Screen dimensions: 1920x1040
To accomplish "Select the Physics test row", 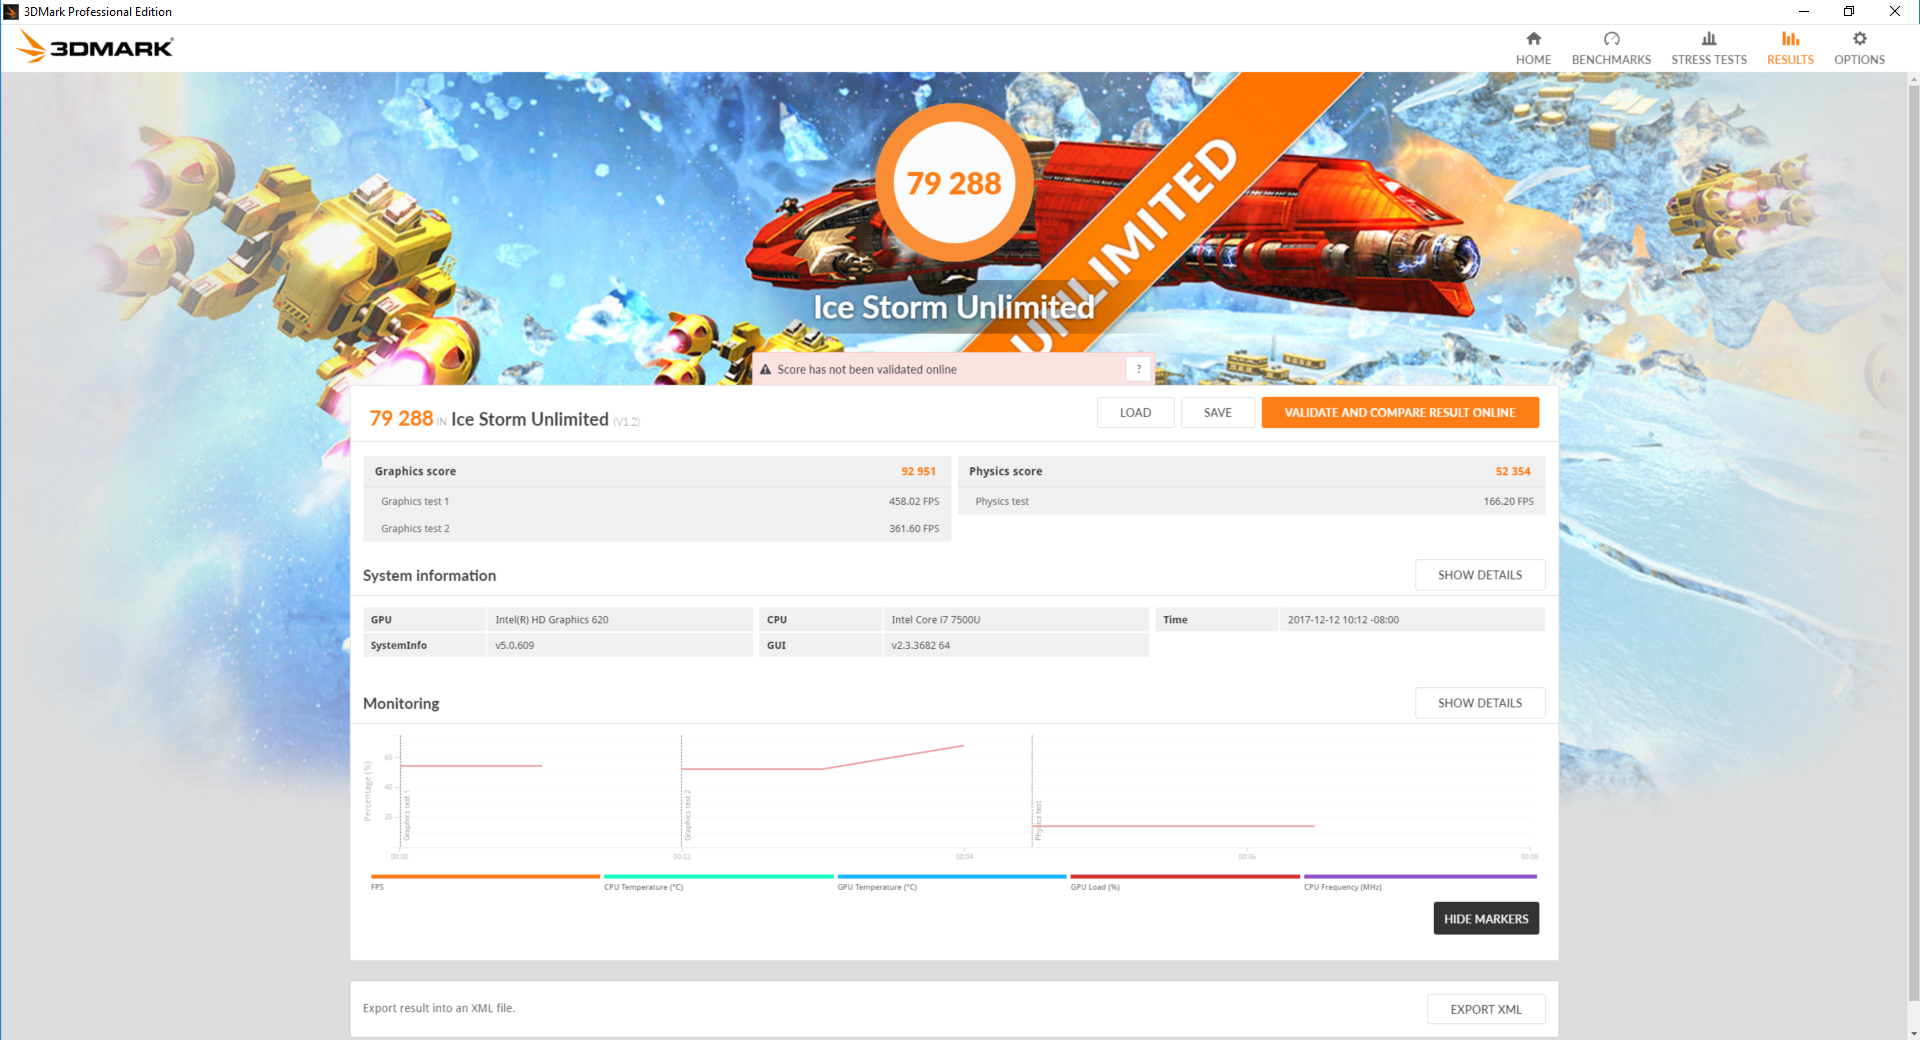I will point(1252,501).
